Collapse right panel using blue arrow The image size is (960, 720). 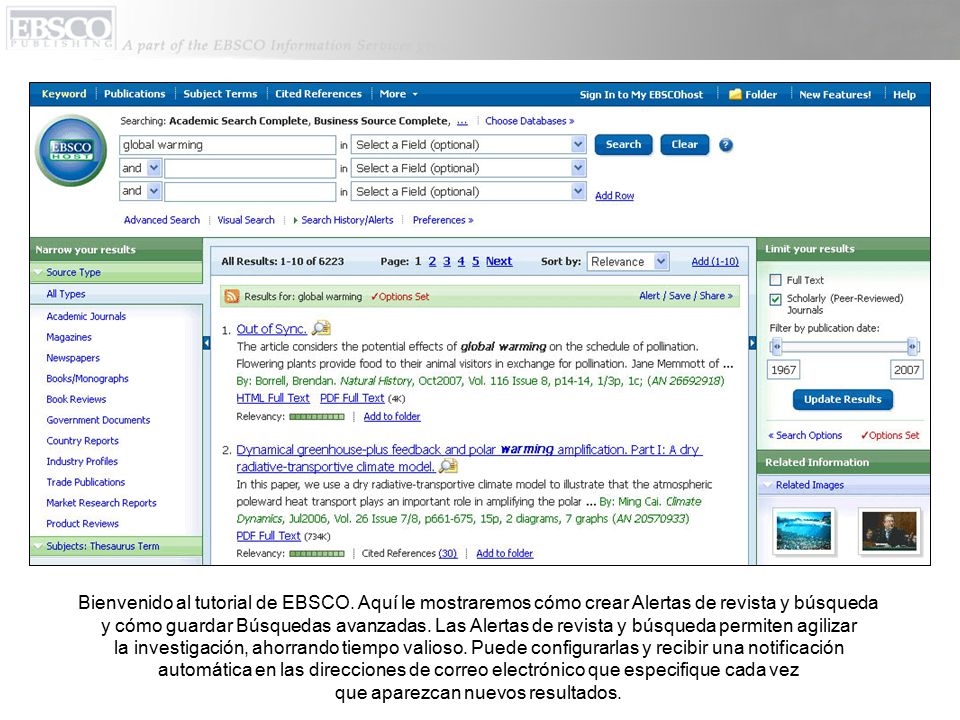(752, 343)
